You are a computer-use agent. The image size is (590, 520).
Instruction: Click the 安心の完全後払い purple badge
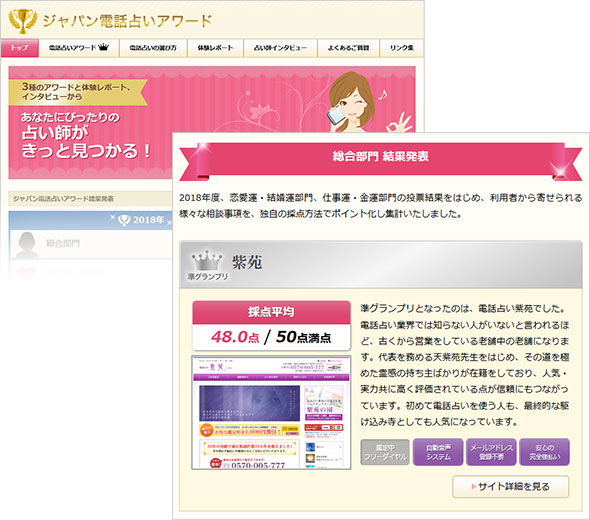(544, 452)
